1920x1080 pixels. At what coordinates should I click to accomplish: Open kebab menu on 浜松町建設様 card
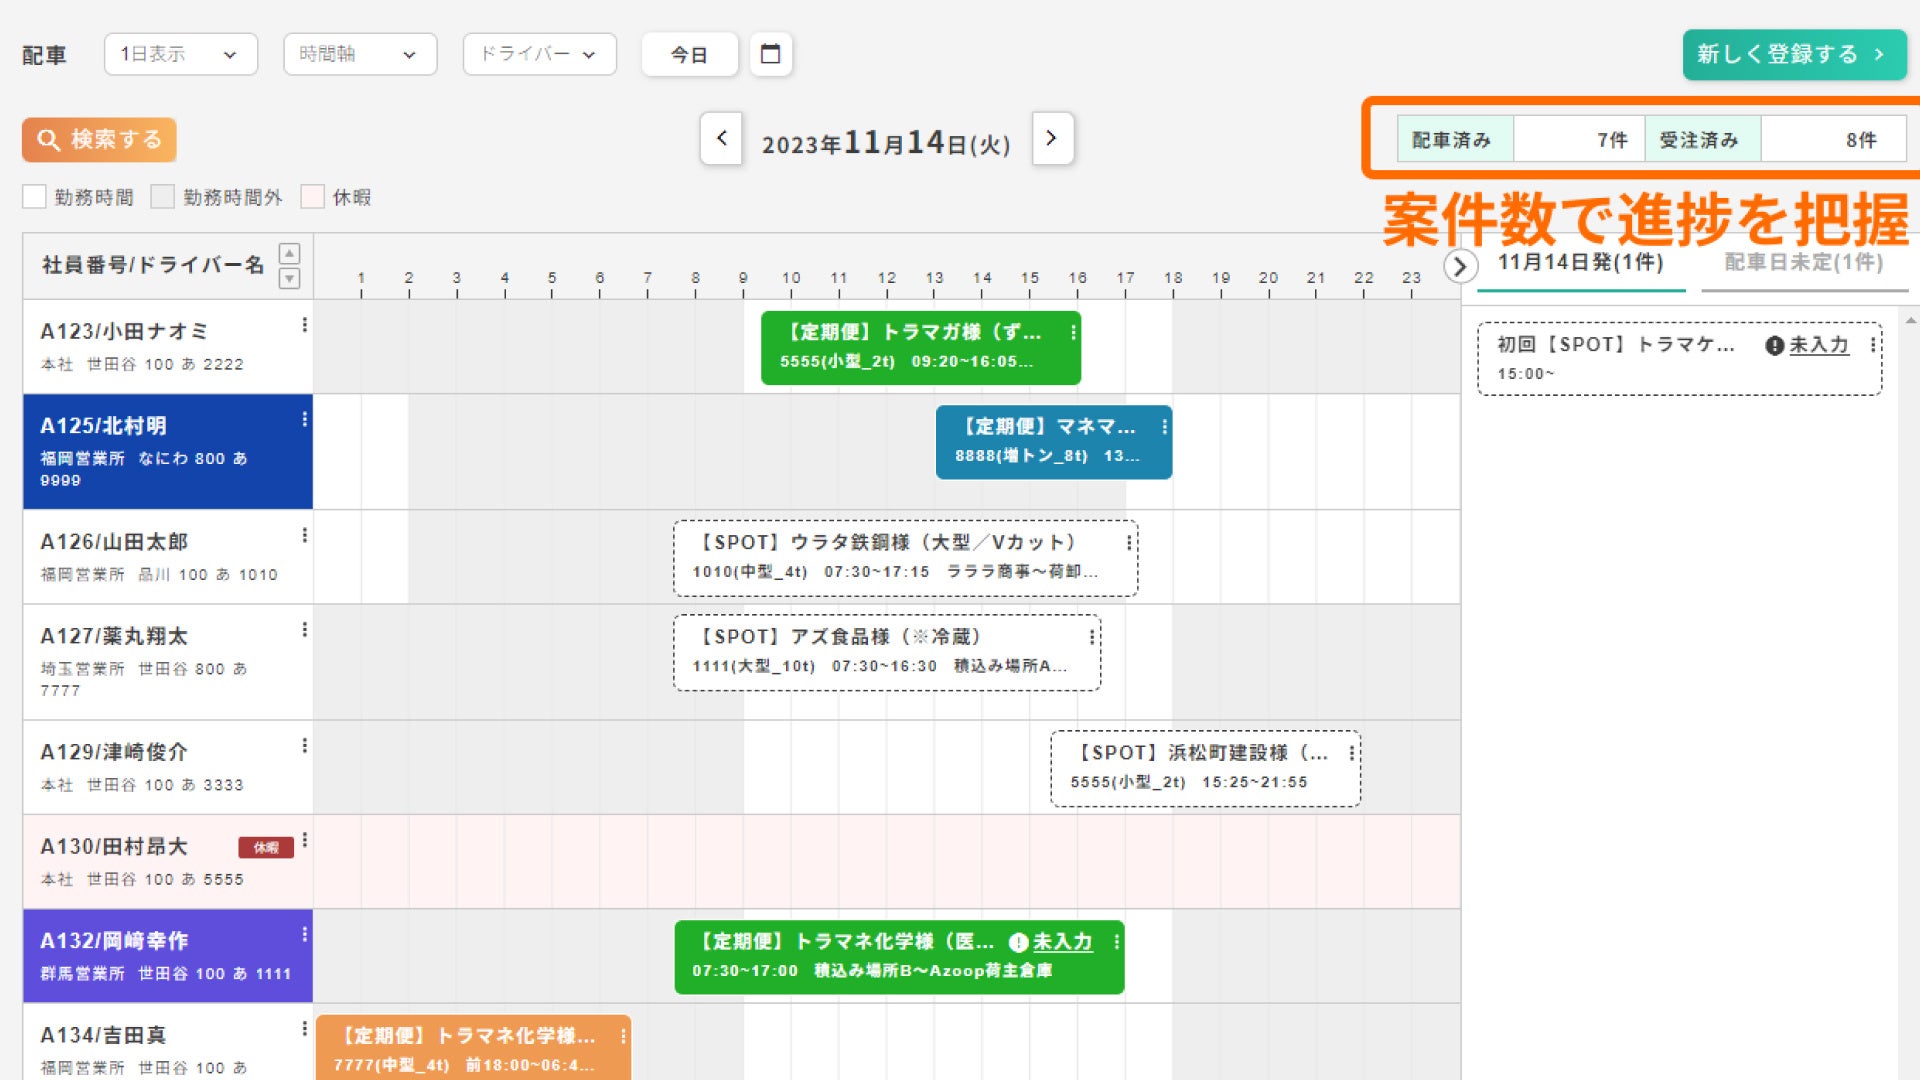[1351, 753]
